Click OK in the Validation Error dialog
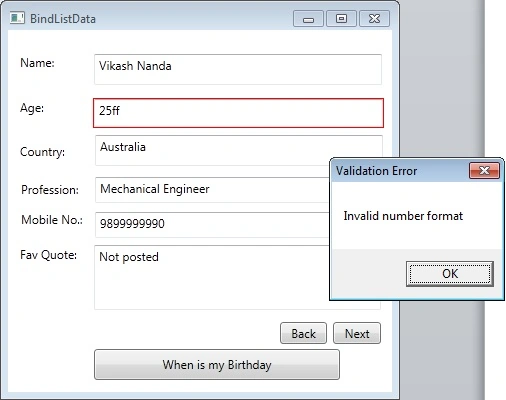Viewport: 506px width, 400px height. [450, 274]
